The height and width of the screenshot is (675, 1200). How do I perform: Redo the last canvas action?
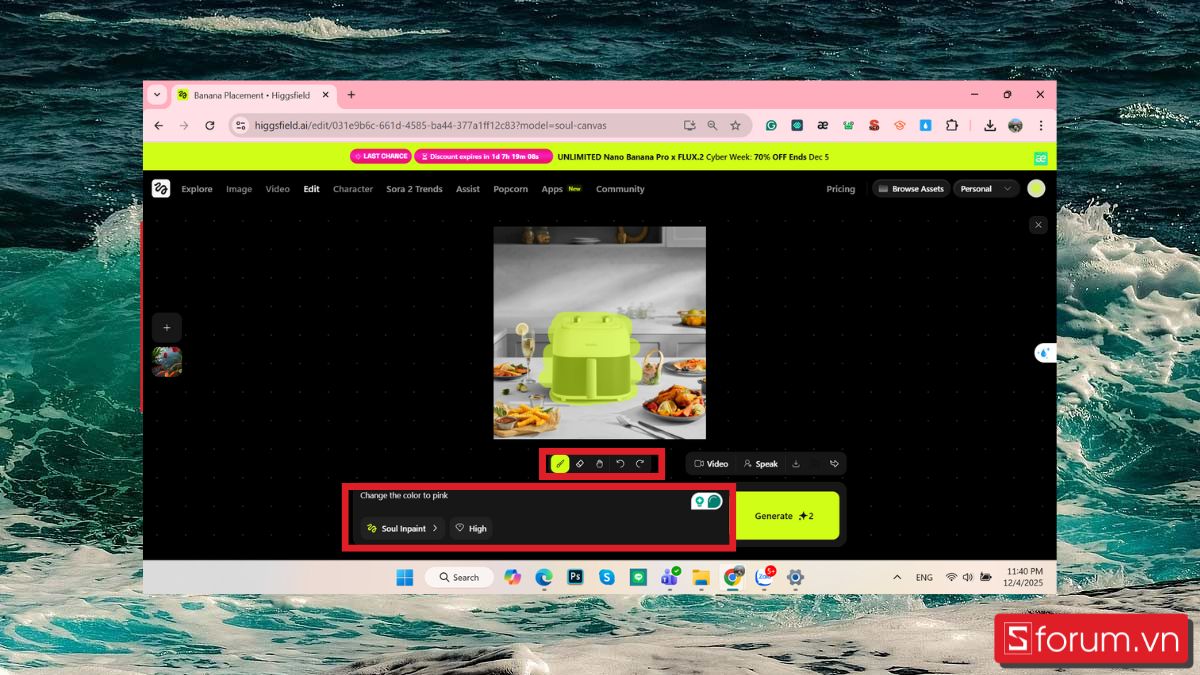640,464
